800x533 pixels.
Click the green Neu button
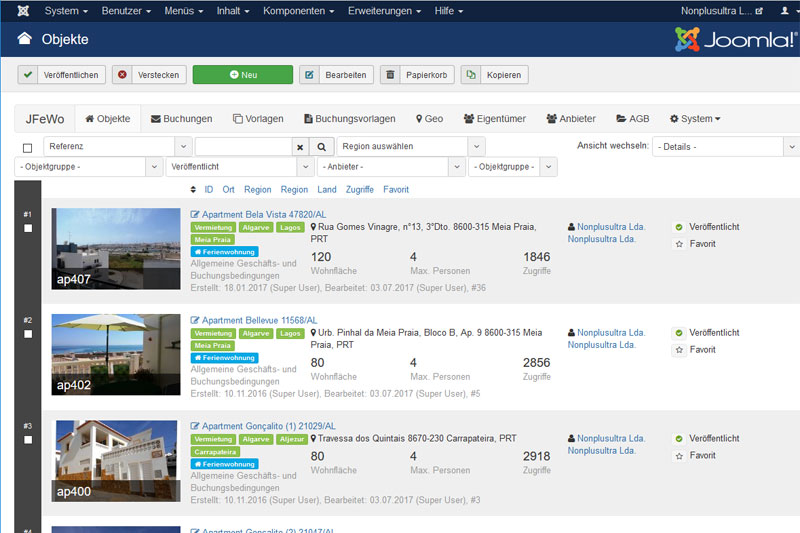(243, 74)
